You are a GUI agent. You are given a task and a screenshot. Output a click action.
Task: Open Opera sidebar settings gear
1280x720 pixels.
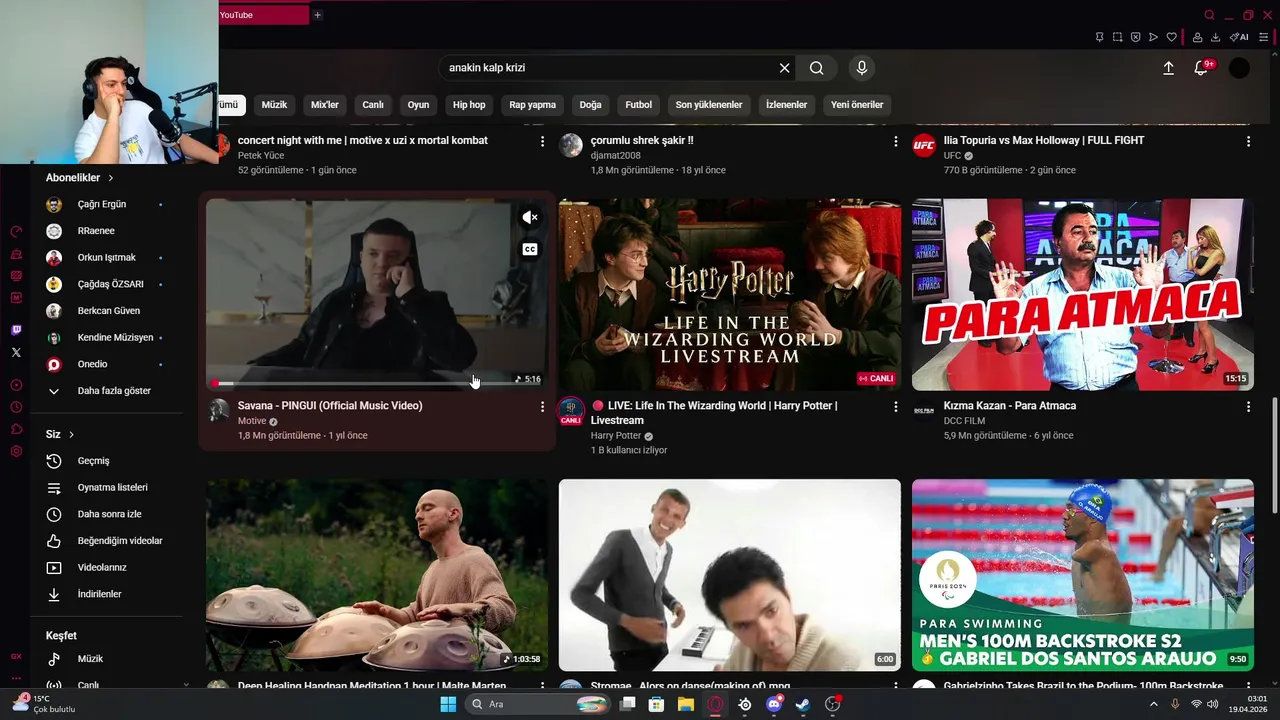tap(16, 451)
